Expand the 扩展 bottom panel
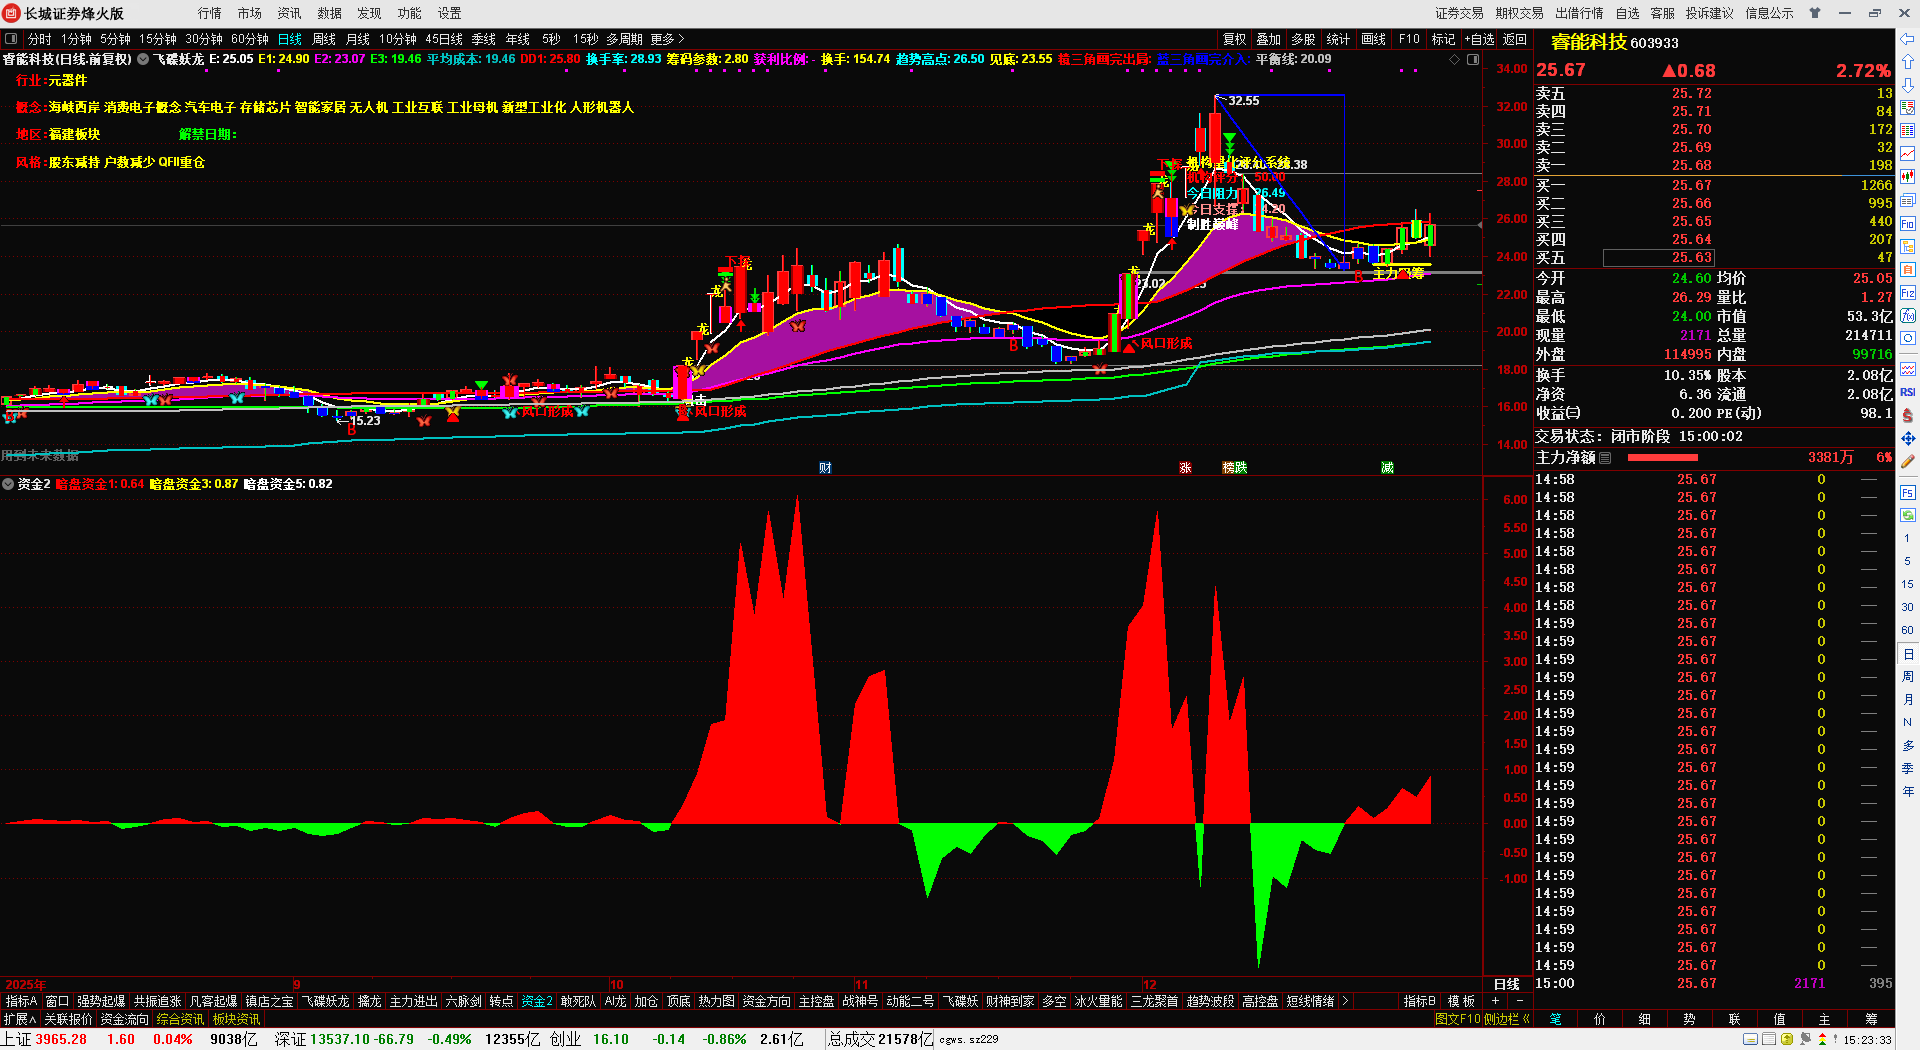The image size is (1920, 1050). pyautogui.click(x=20, y=1019)
